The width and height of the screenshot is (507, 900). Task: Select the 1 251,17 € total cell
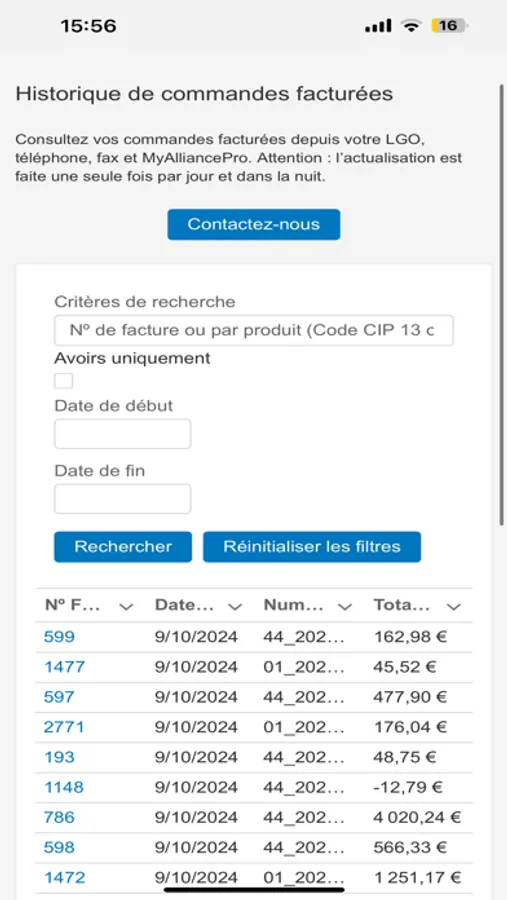coord(417,878)
